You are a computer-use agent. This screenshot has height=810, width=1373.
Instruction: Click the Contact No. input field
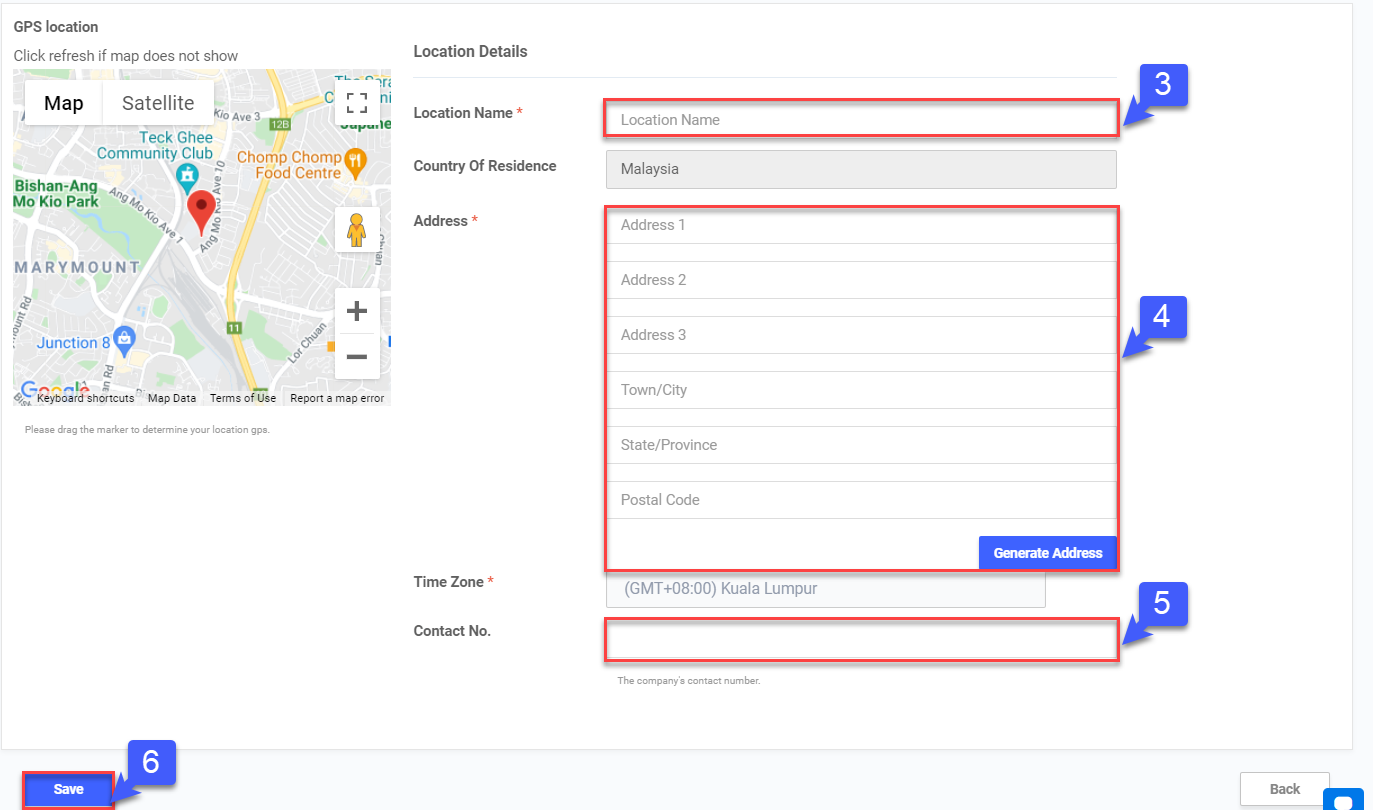860,640
